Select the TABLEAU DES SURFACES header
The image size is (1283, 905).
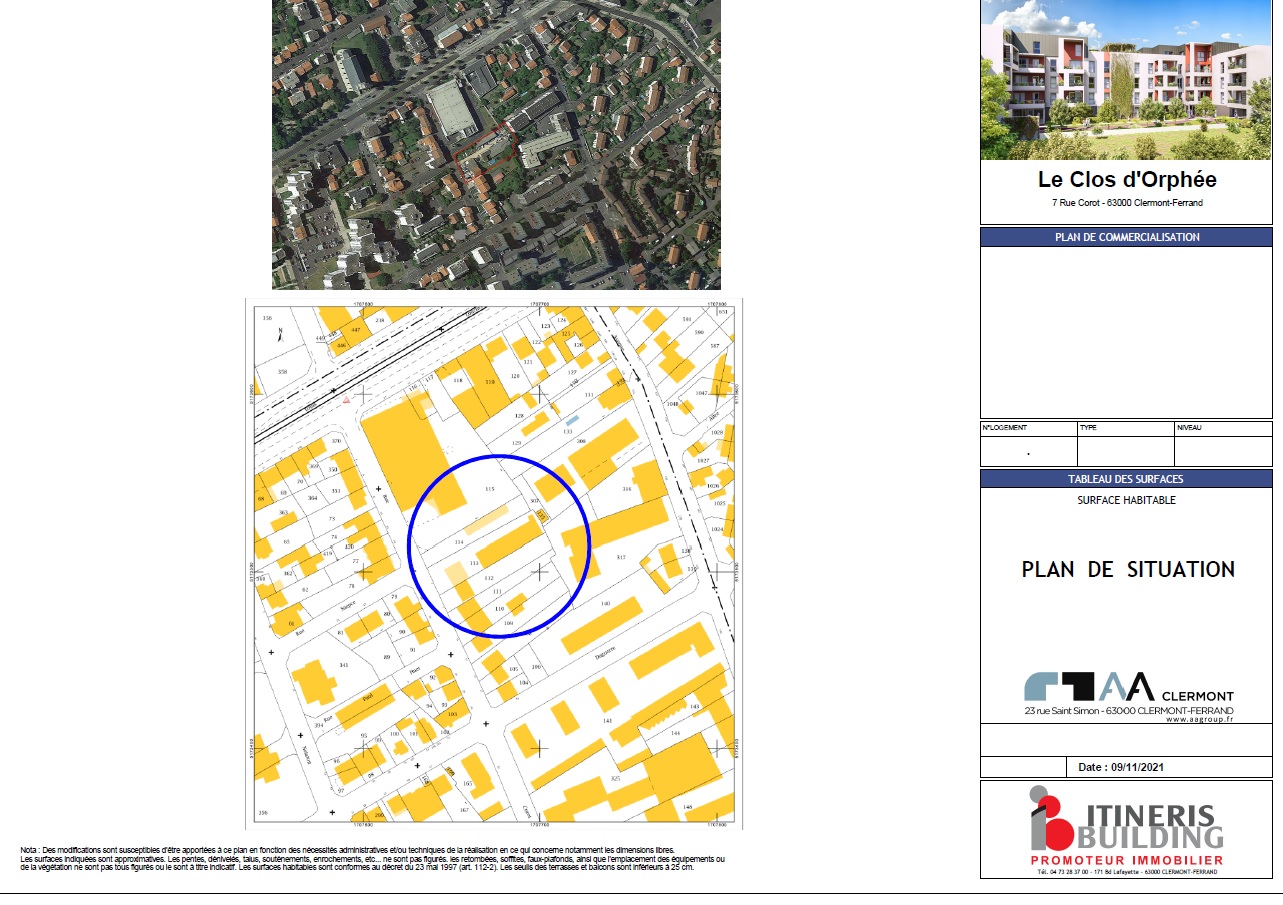point(1126,479)
